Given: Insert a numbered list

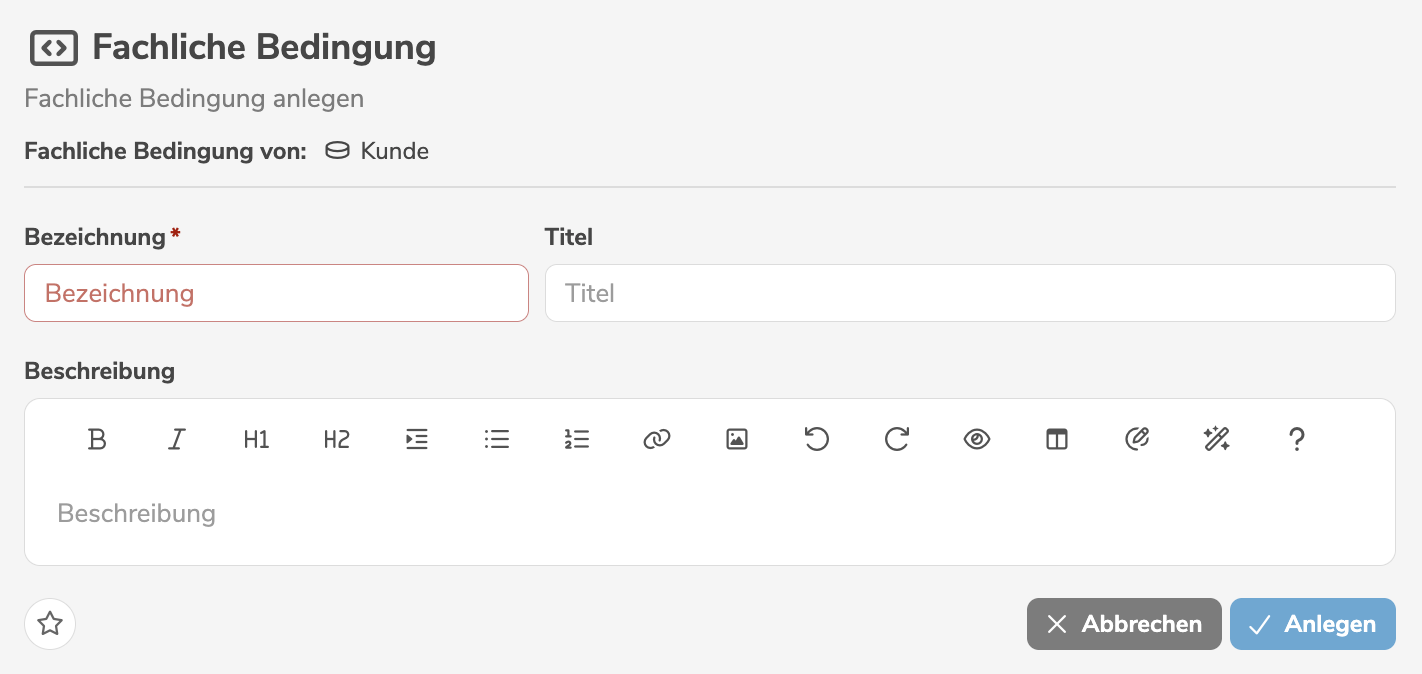Looking at the screenshot, I should [x=577, y=438].
